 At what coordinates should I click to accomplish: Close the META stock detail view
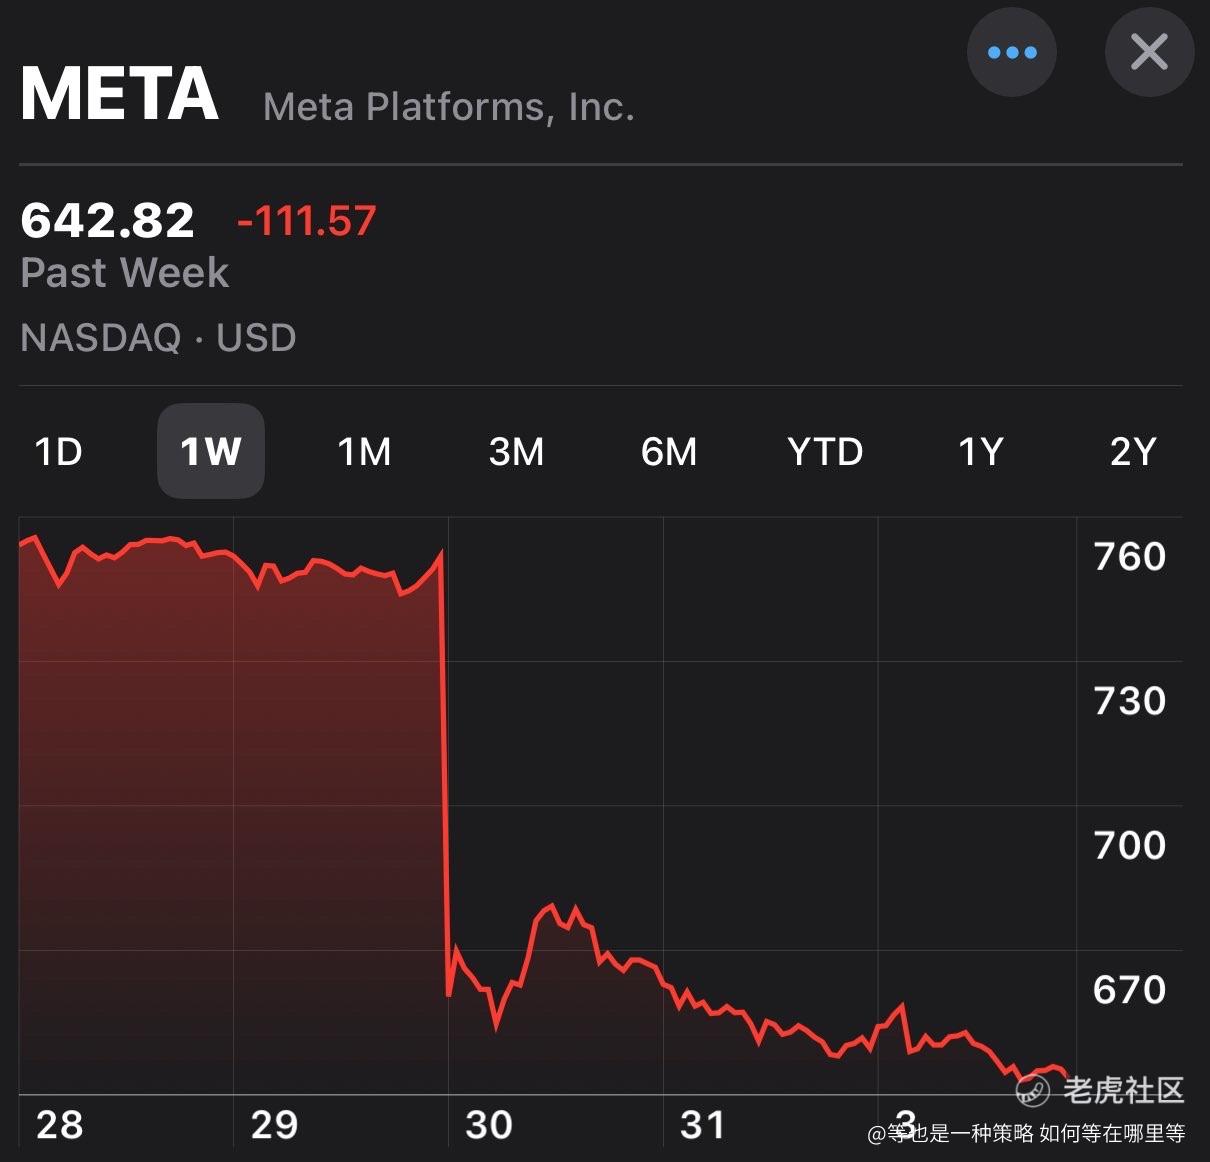point(1149,53)
